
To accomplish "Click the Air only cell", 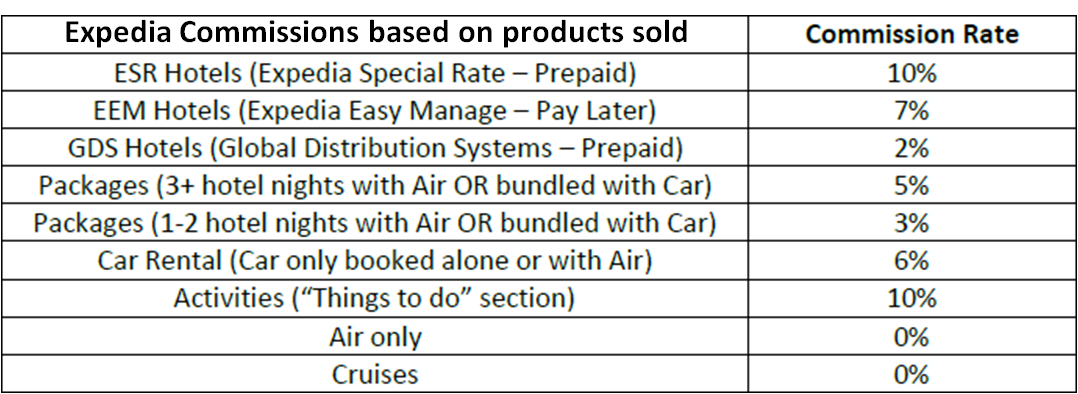I will pos(375,337).
